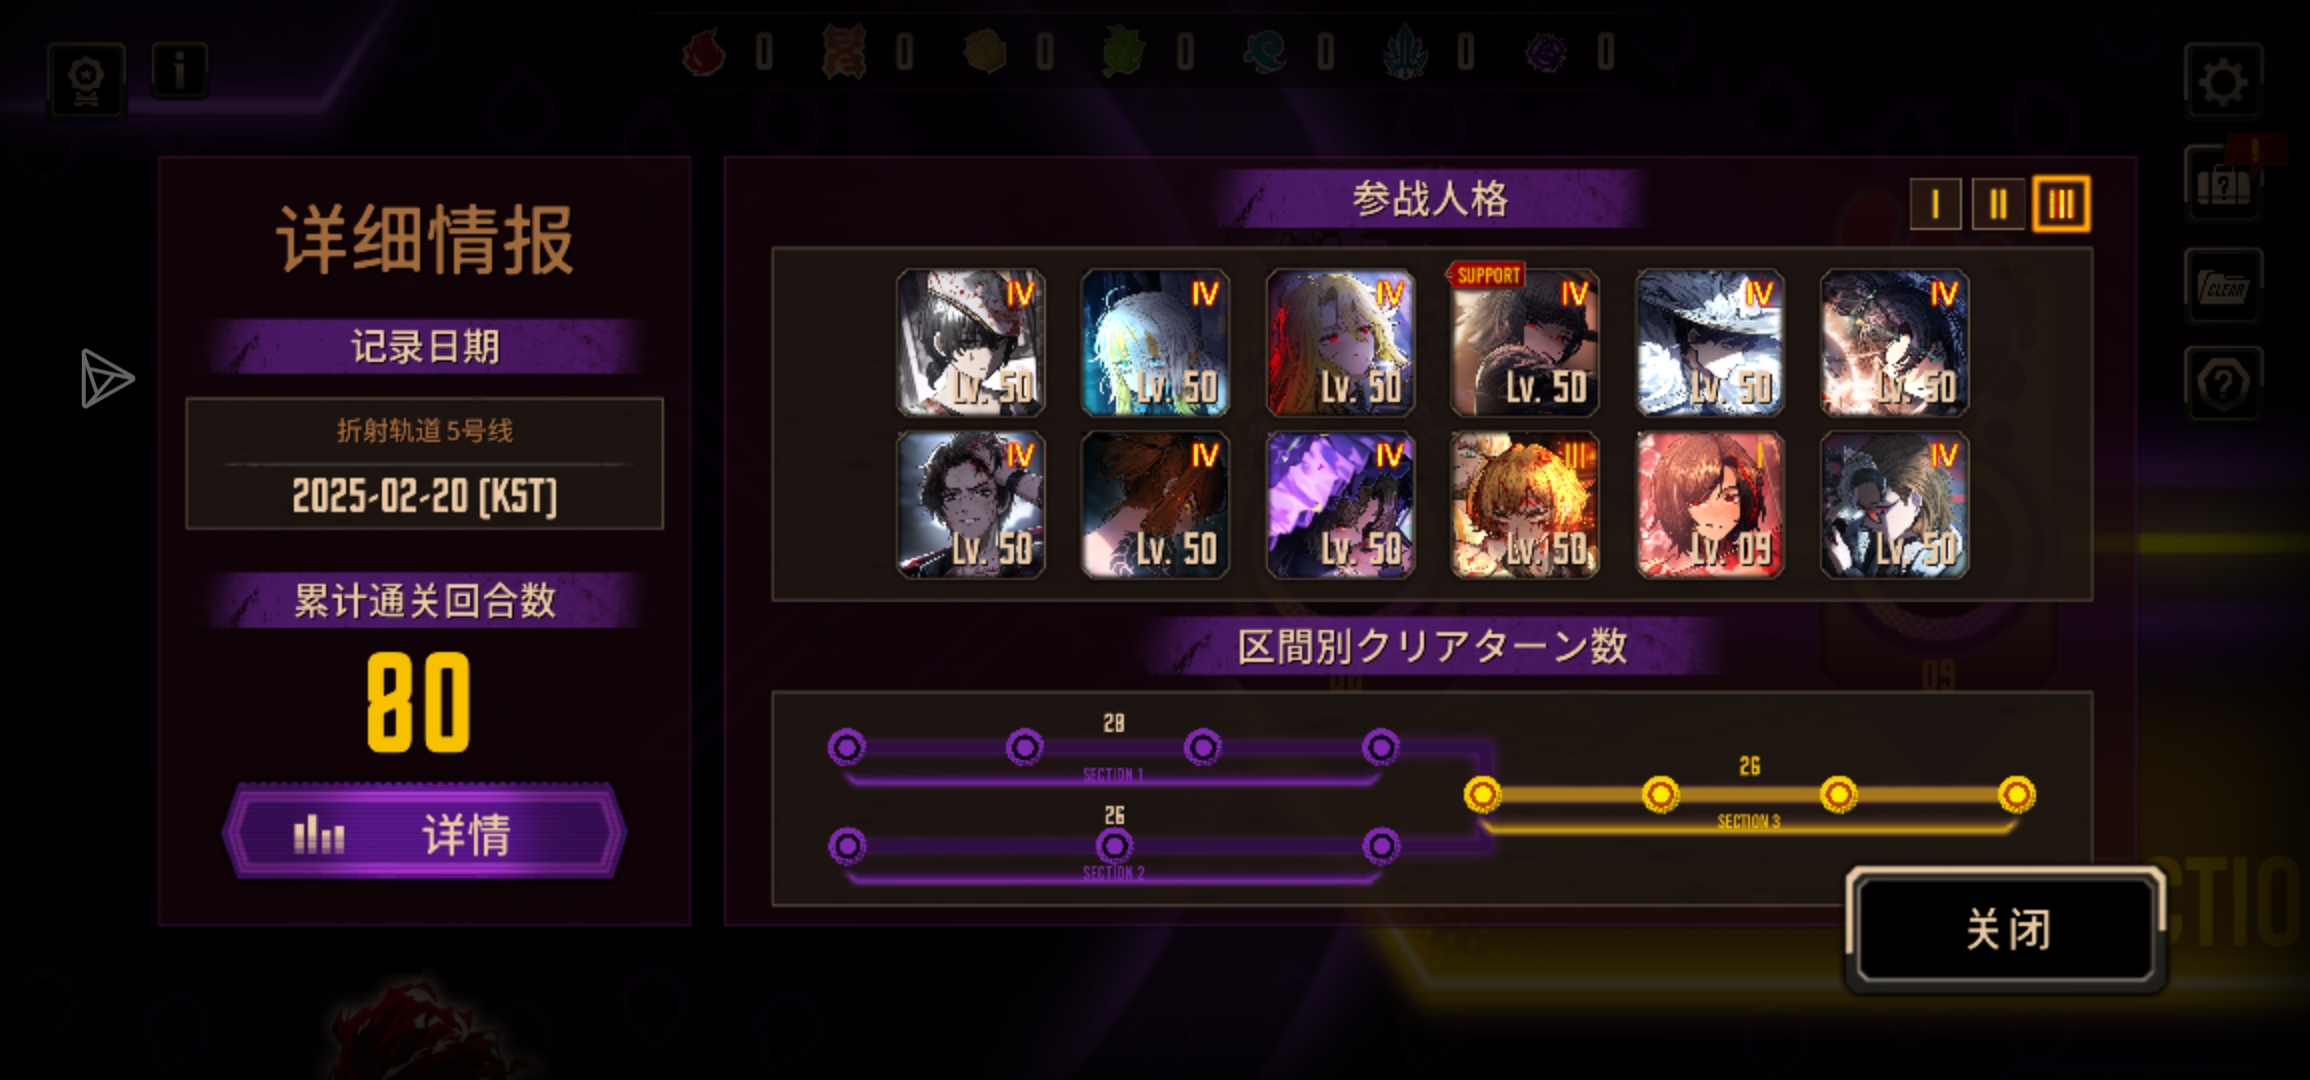Select the SUPPORT-tagged identity portrait

pyautogui.click(x=1524, y=342)
